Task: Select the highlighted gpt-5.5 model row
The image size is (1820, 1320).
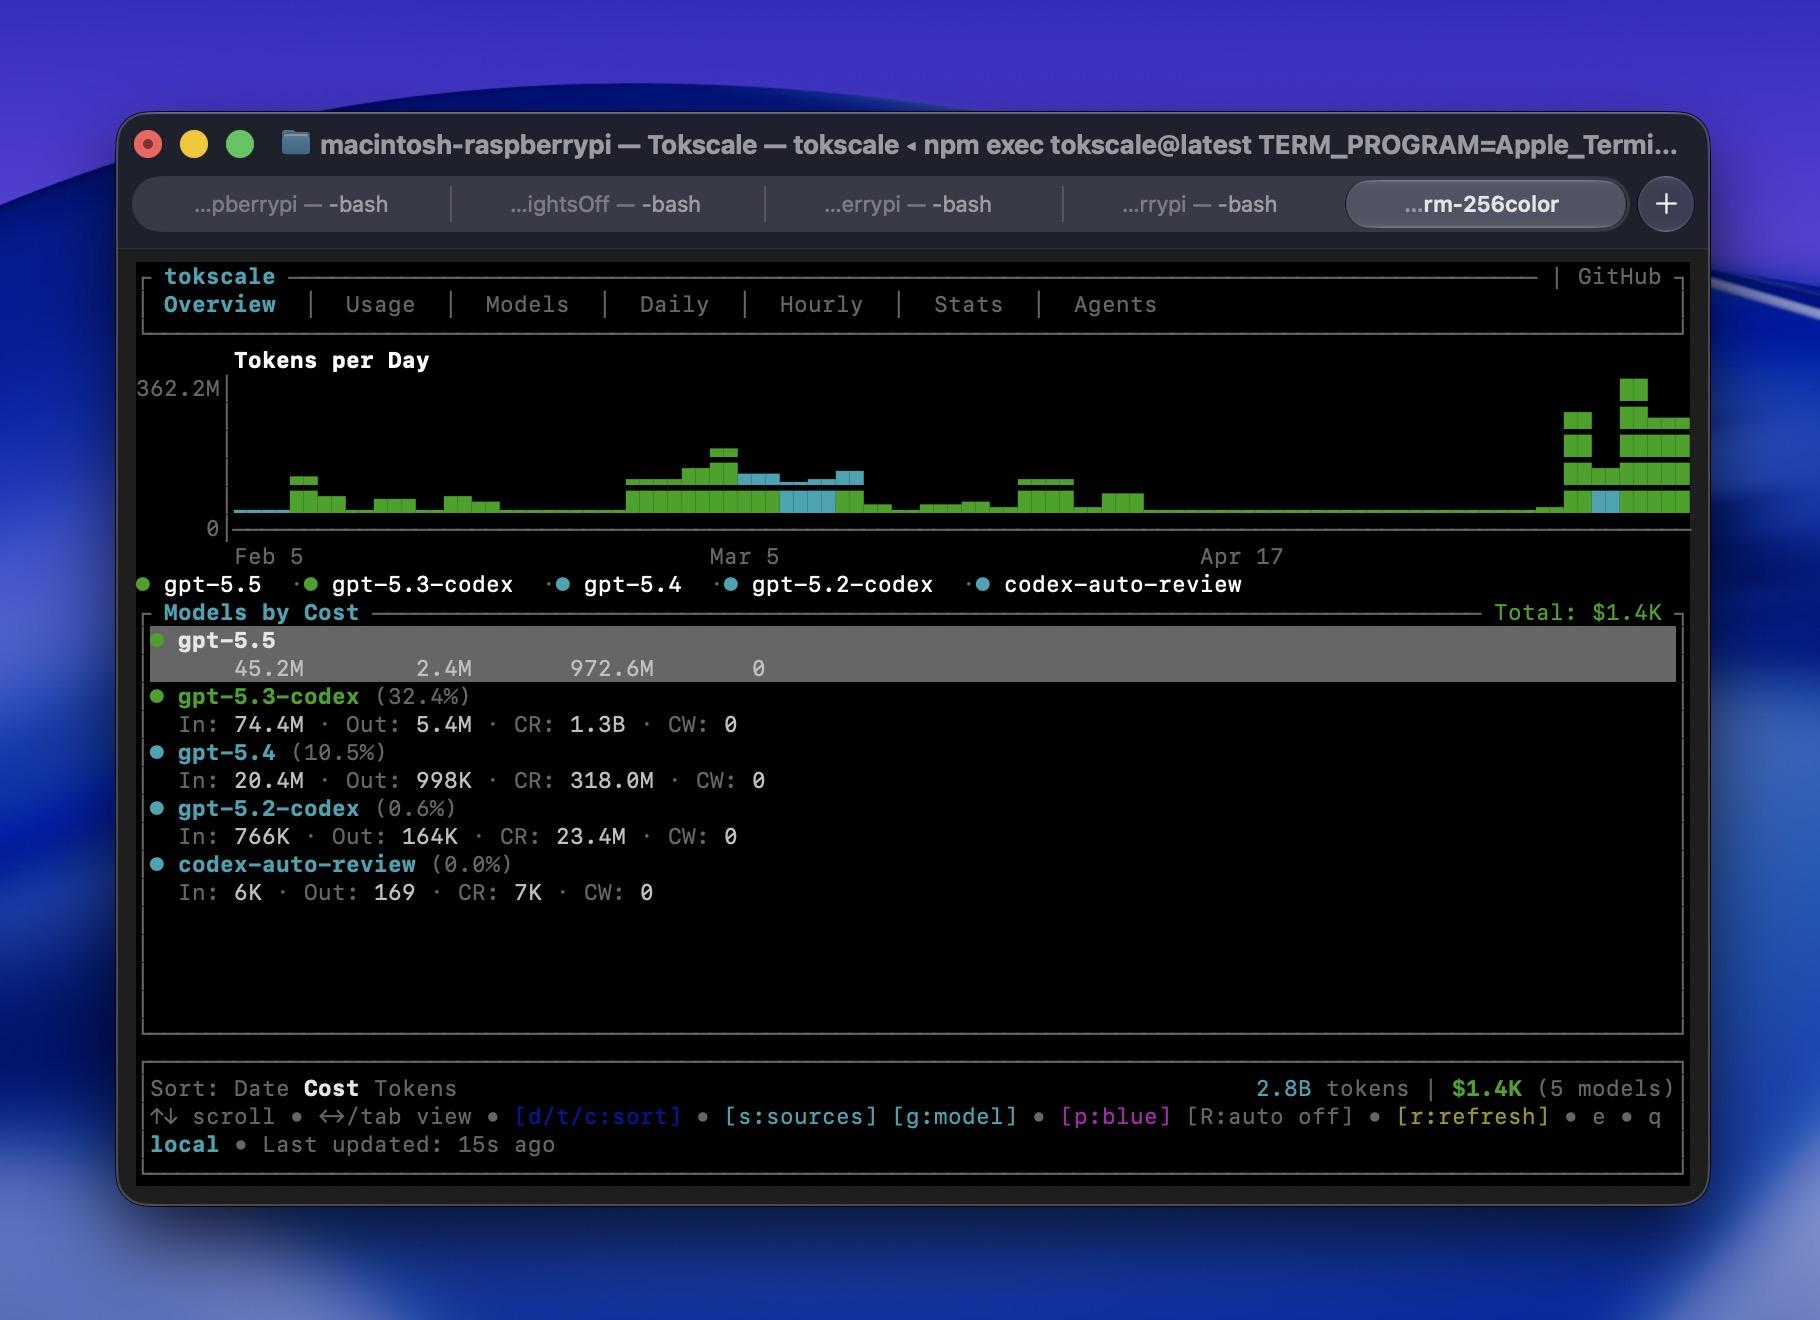Action: (x=913, y=654)
